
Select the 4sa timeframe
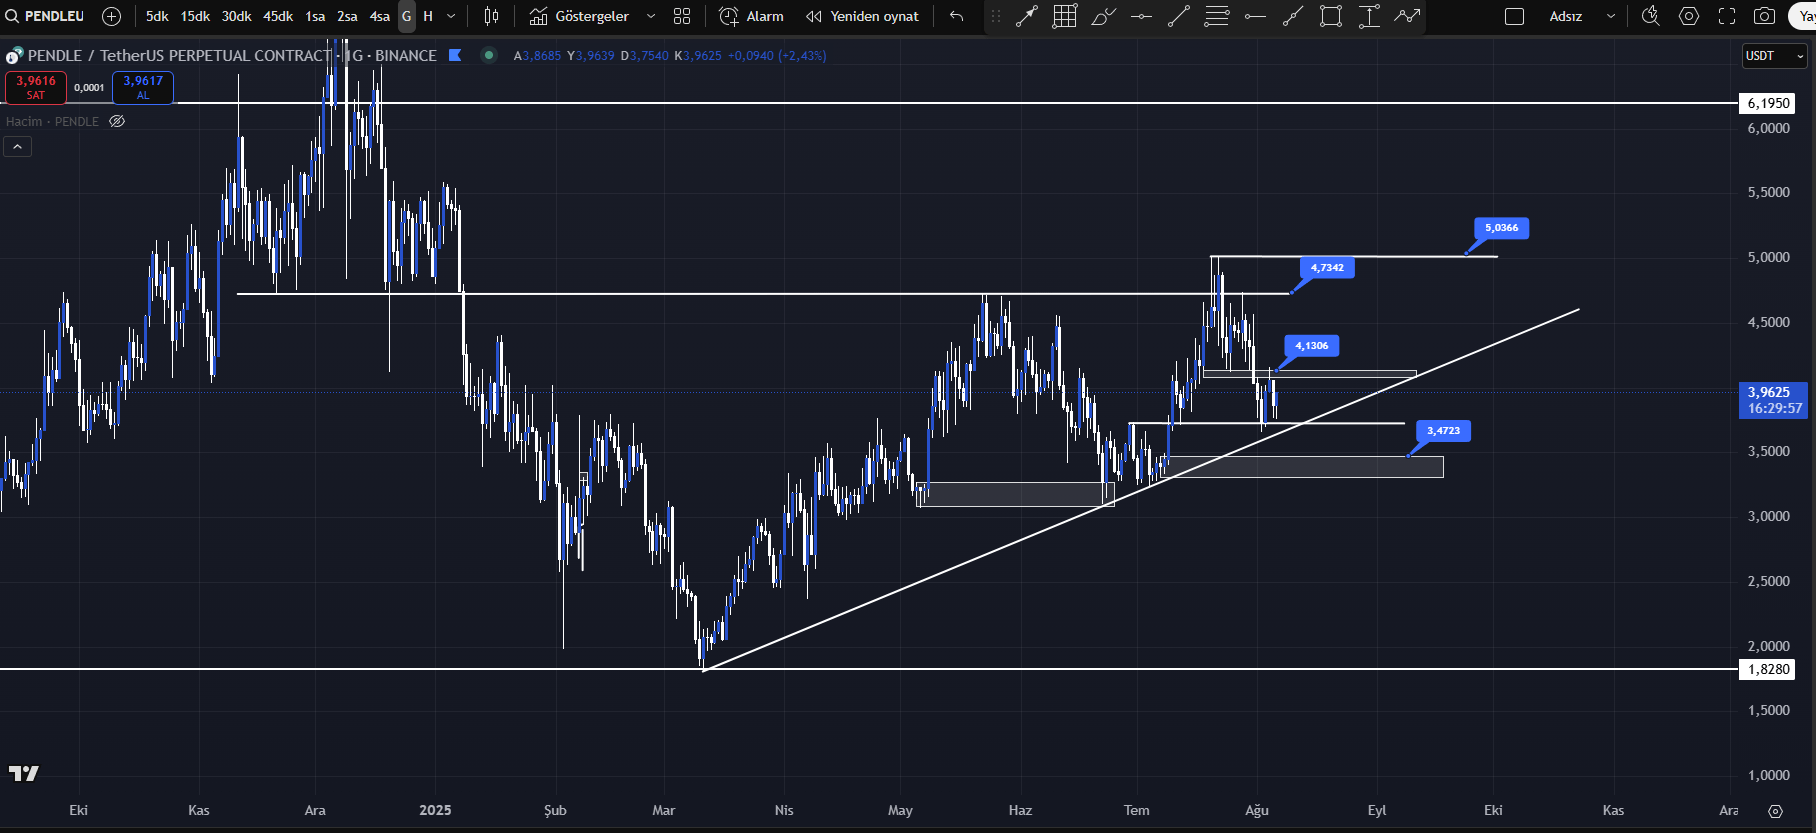[x=379, y=16]
